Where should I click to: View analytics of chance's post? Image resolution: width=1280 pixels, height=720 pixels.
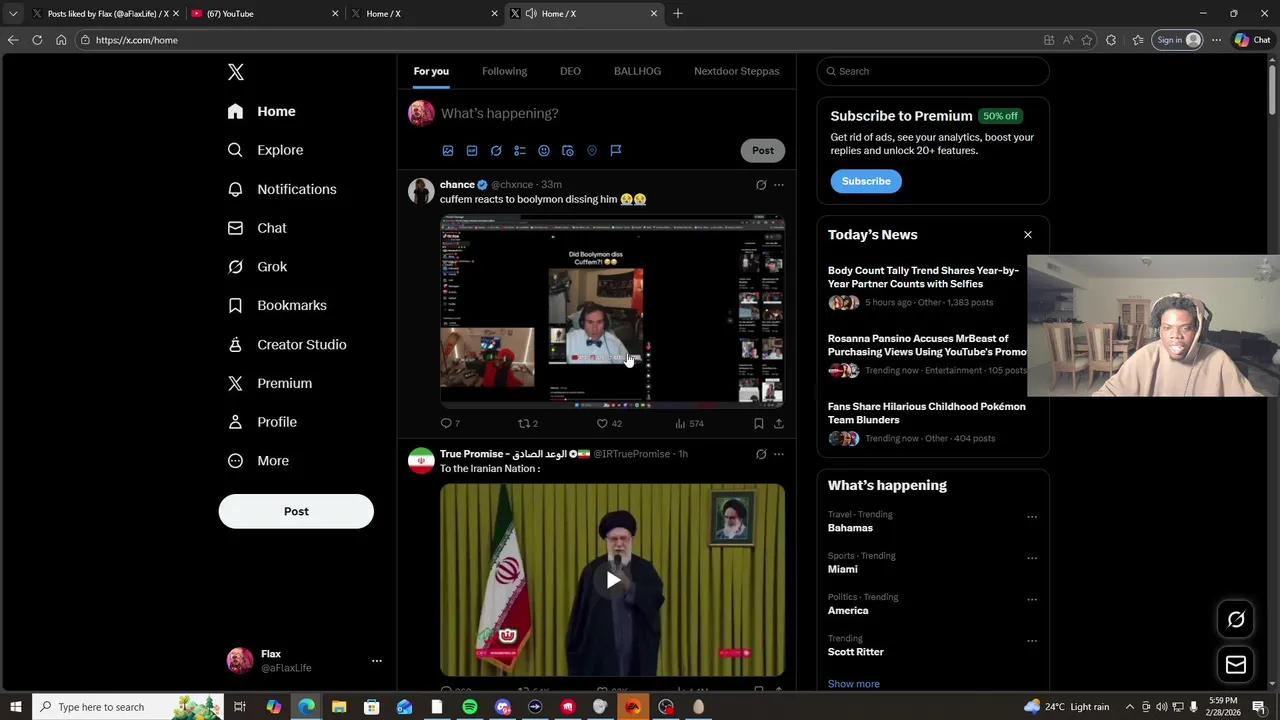[689, 424]
